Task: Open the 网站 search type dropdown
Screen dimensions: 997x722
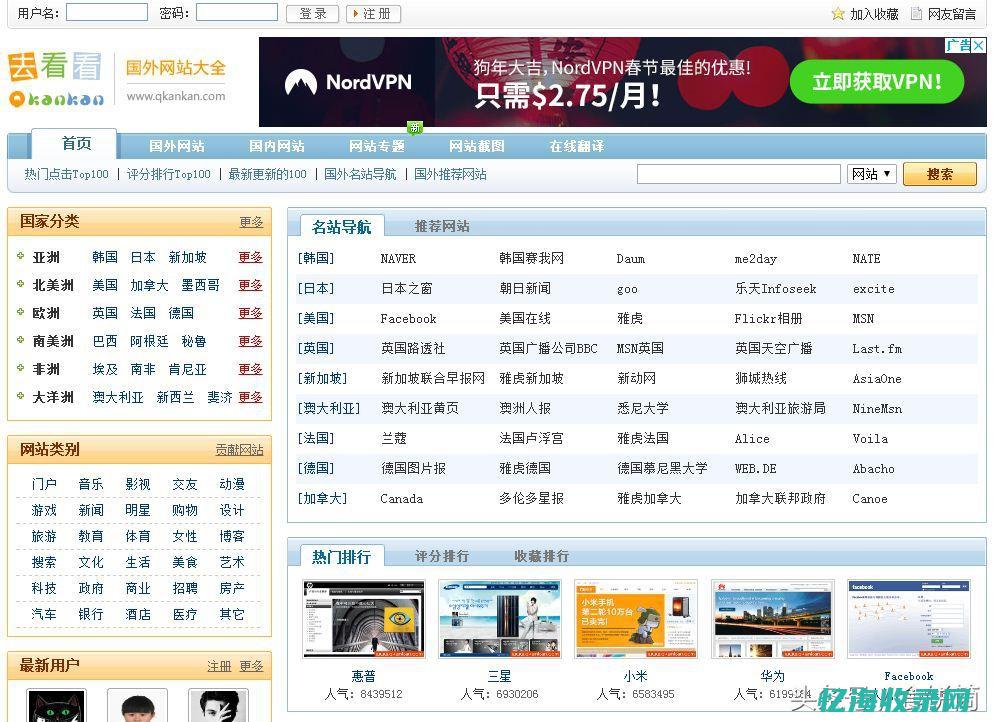Action: [x=870, y=174]
